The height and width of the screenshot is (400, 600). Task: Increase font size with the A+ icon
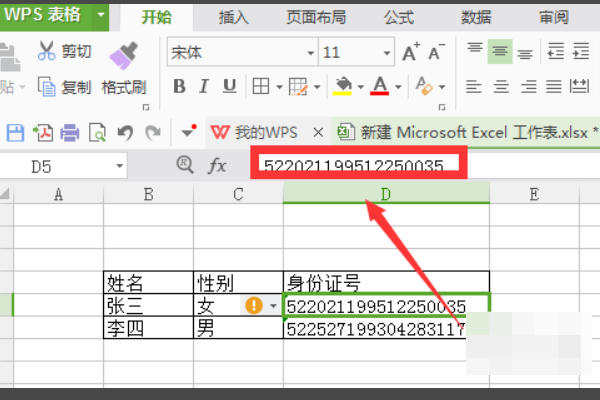pos(411,52)
